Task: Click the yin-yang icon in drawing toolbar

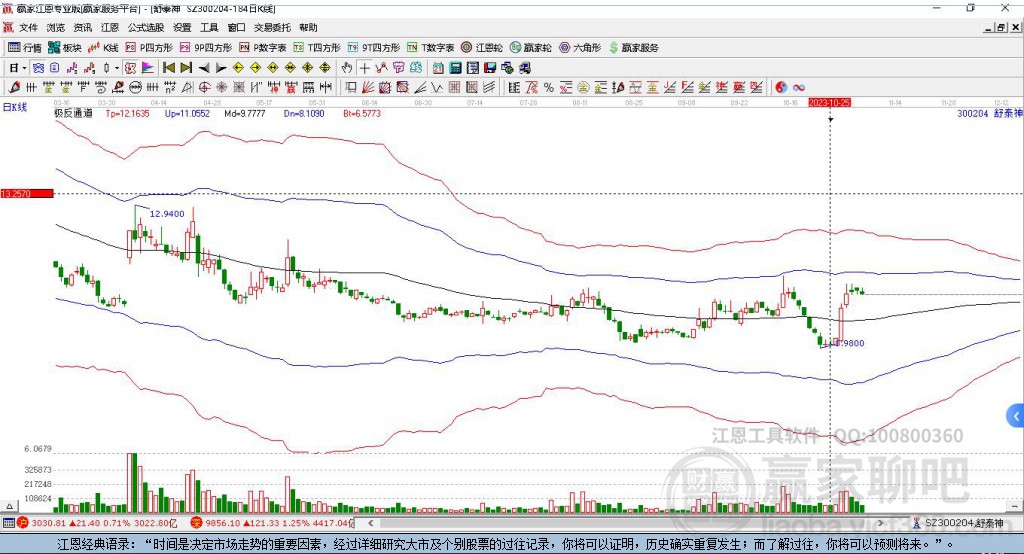Action: 781,88
